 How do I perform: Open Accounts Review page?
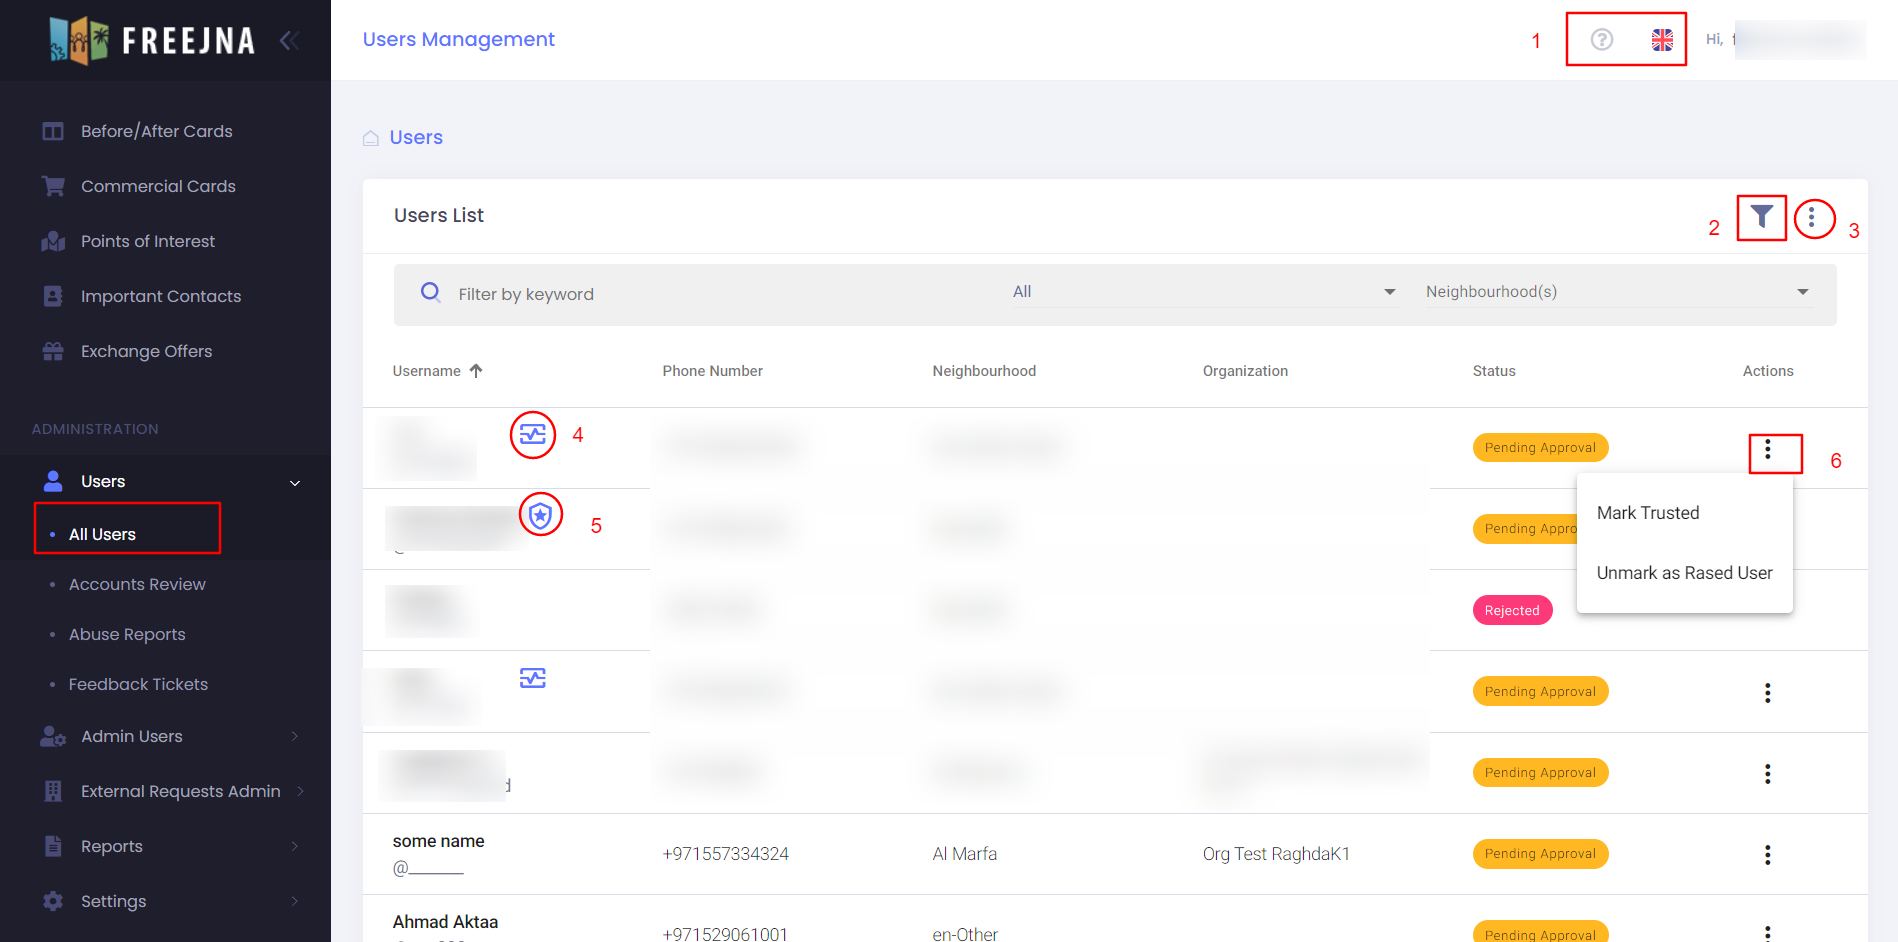(x=137, y=584)
